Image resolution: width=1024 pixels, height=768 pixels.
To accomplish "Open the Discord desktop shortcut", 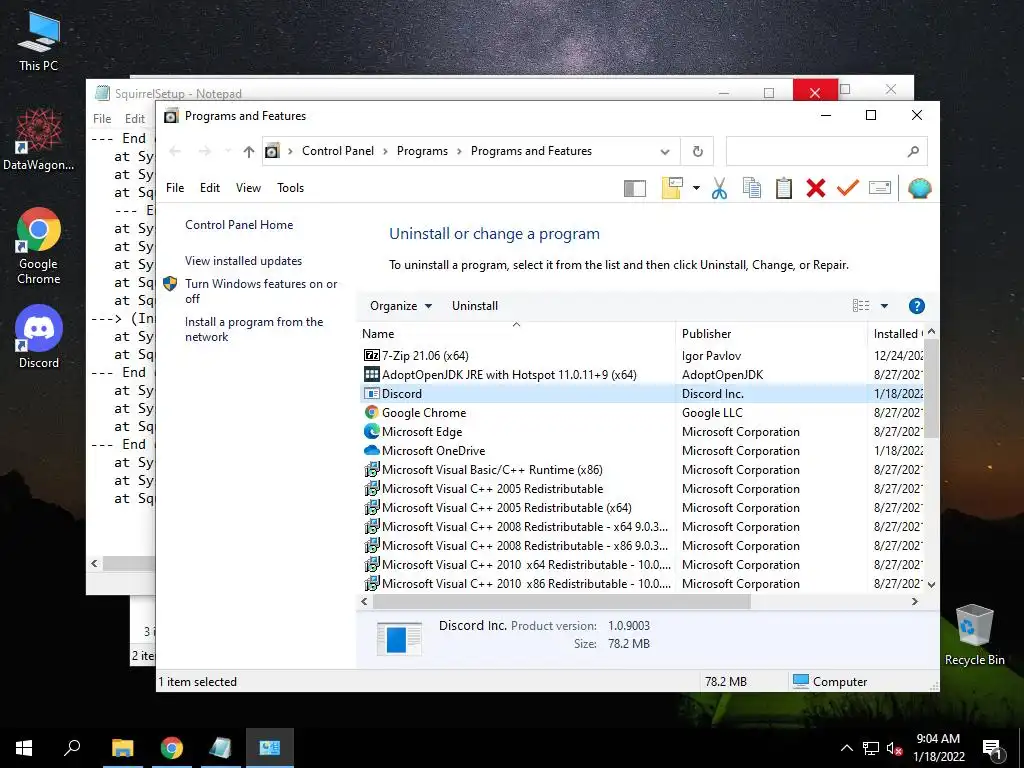I will click(38, 337).
